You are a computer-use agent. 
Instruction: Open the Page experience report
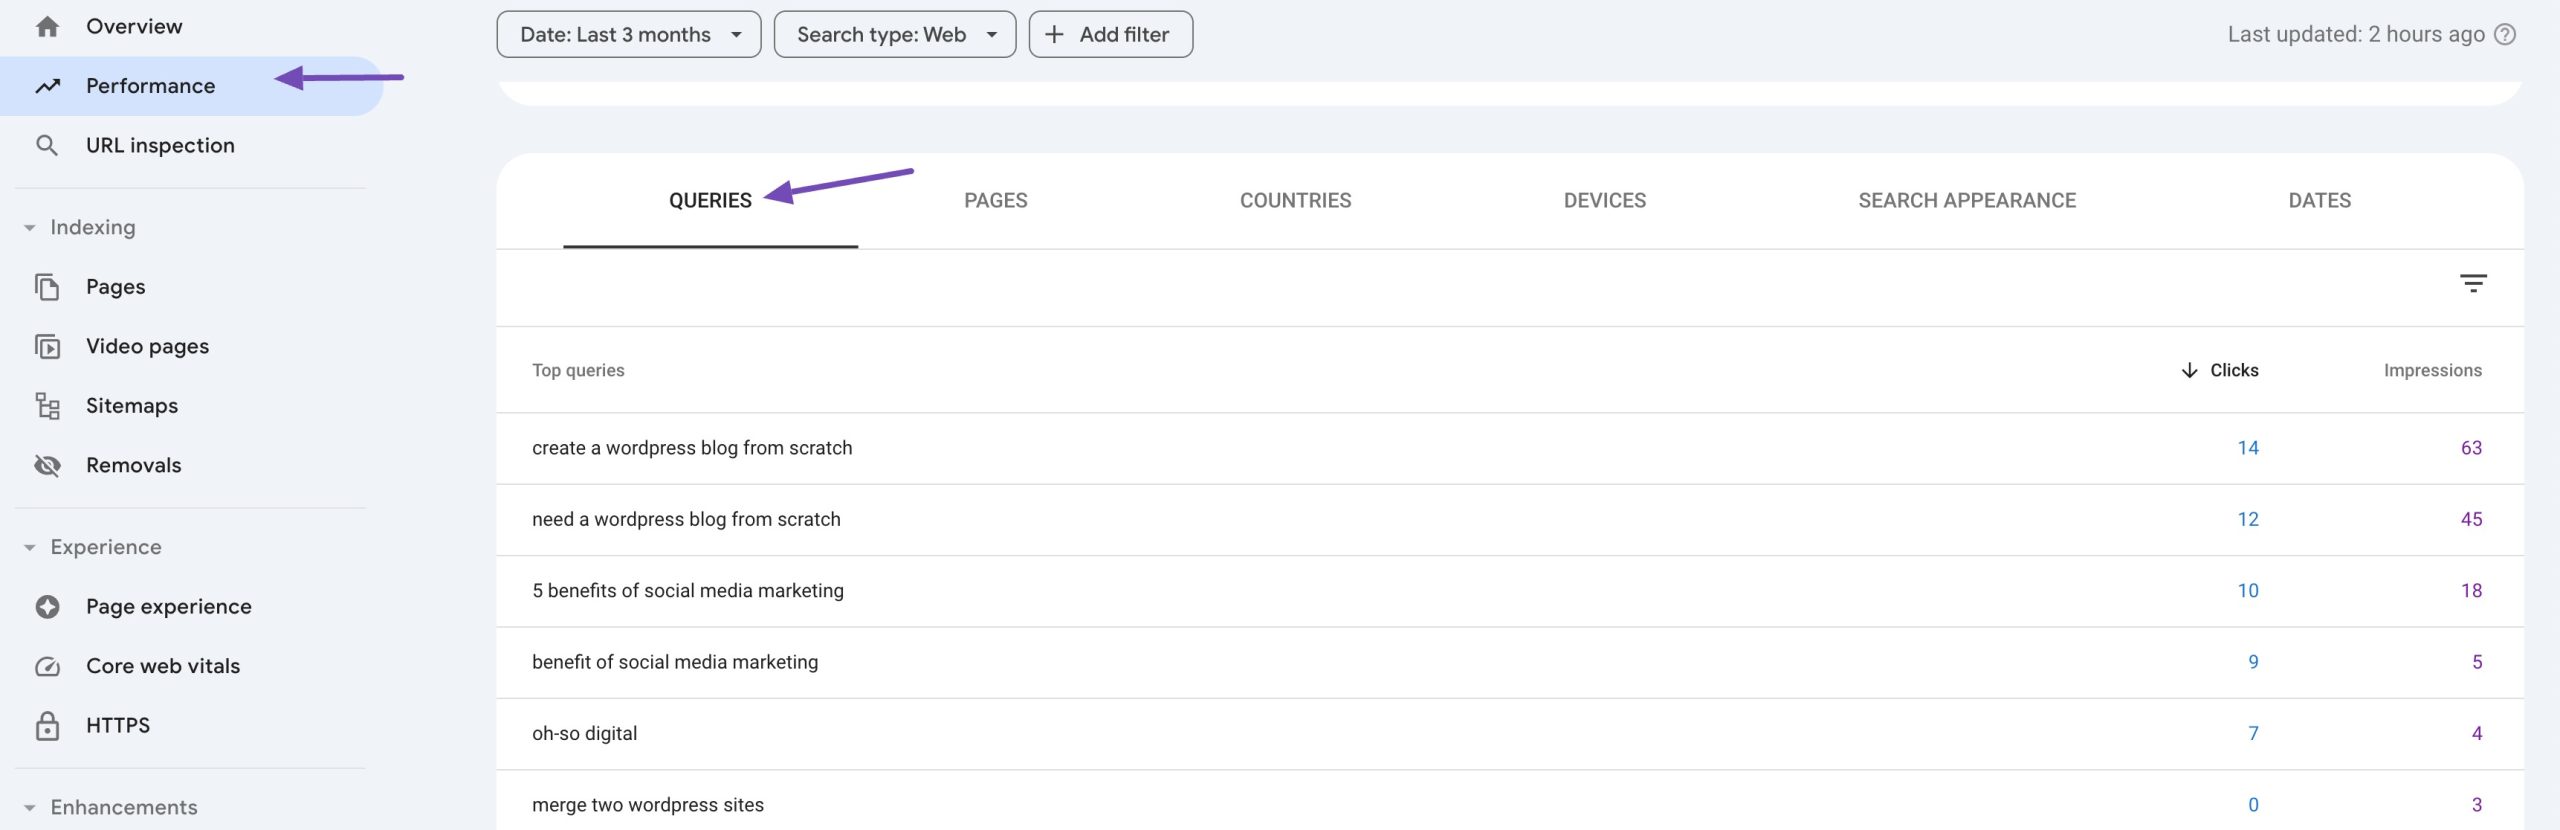[190, 607]
